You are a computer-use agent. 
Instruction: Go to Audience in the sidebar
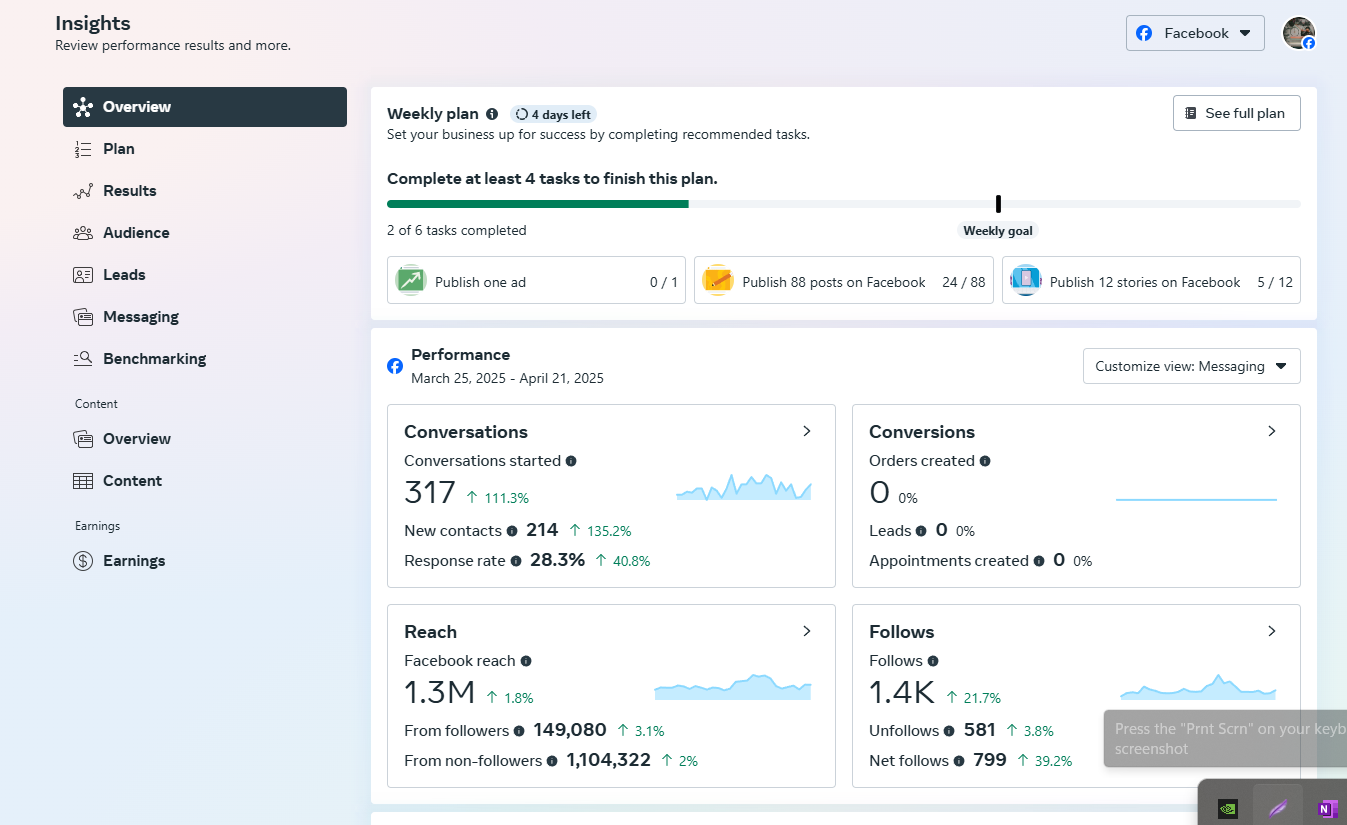[136, 233]
